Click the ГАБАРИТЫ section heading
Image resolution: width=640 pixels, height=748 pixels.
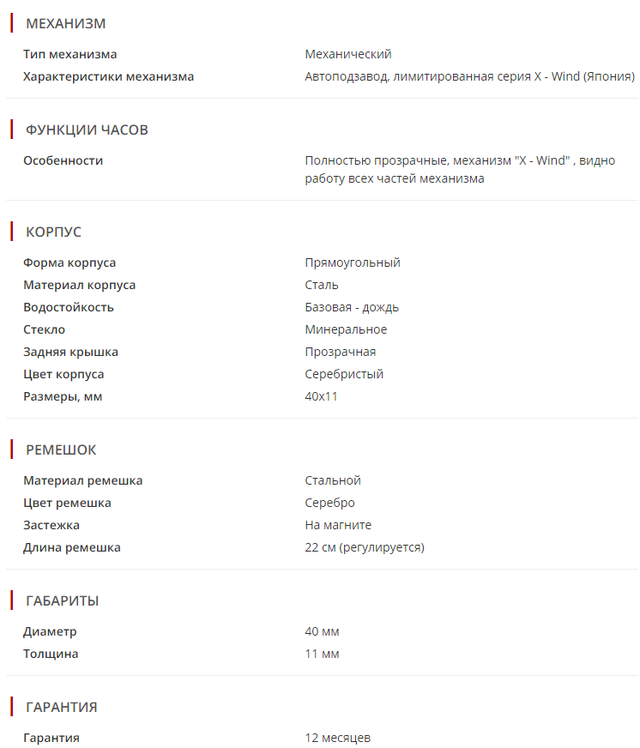[61, 600]
